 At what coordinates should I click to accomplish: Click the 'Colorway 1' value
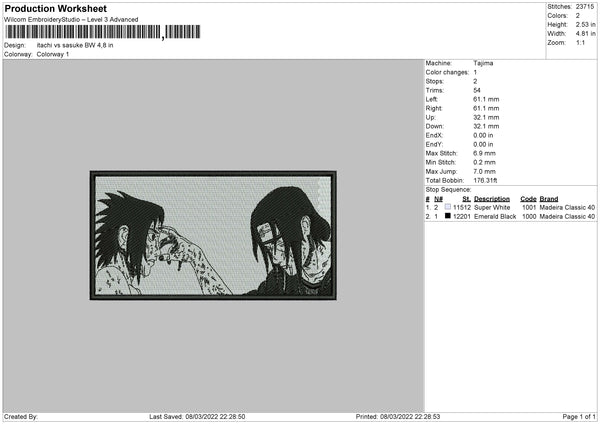(x=53, y=54)
